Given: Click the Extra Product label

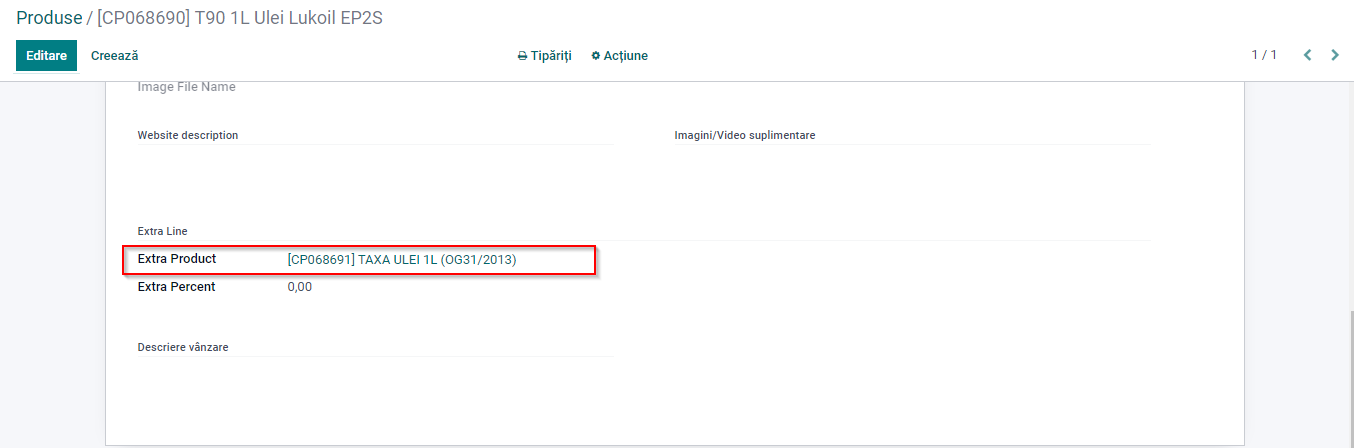Looking at the screenshot, I should (177, 259).
